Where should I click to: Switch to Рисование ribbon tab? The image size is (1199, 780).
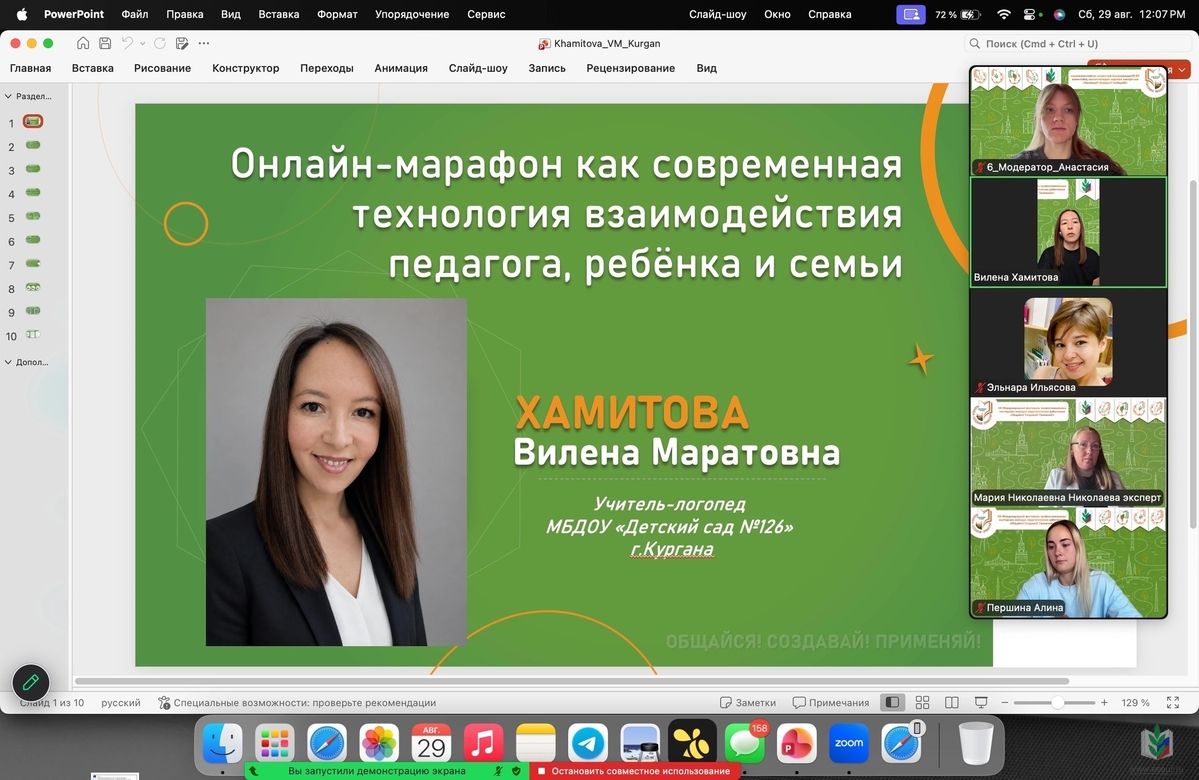click(162, 68)
